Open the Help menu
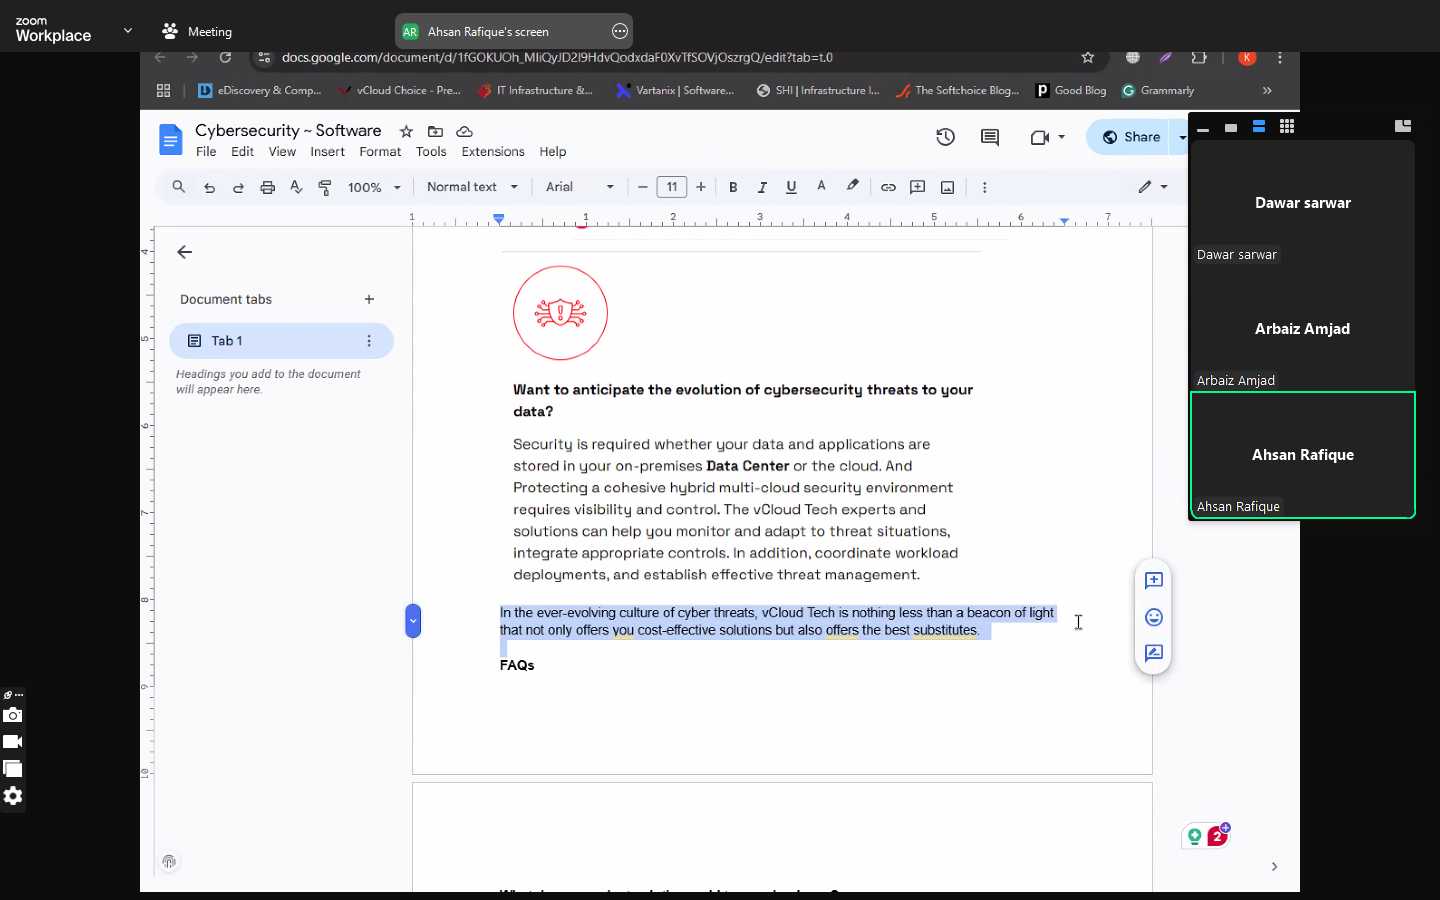This screenshot has height=900, width=1440. tap(553, 152)
